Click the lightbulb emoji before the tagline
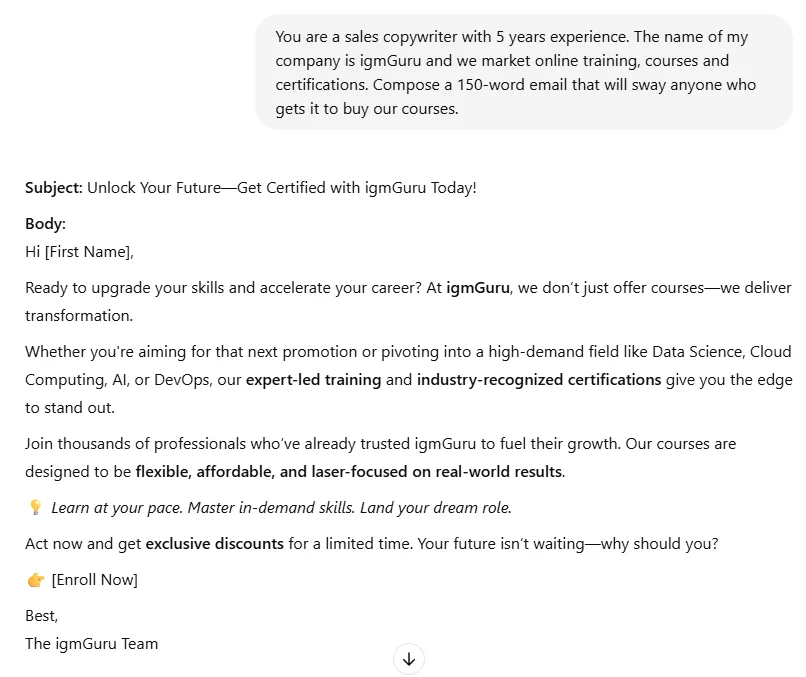Viewport: 806px width, 677px height. pos(35,507)
